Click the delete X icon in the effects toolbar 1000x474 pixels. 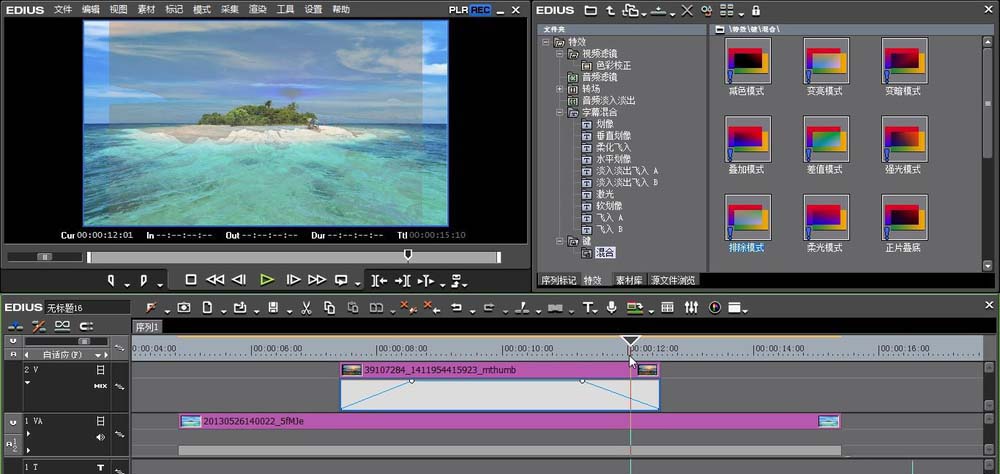point(686,10)
